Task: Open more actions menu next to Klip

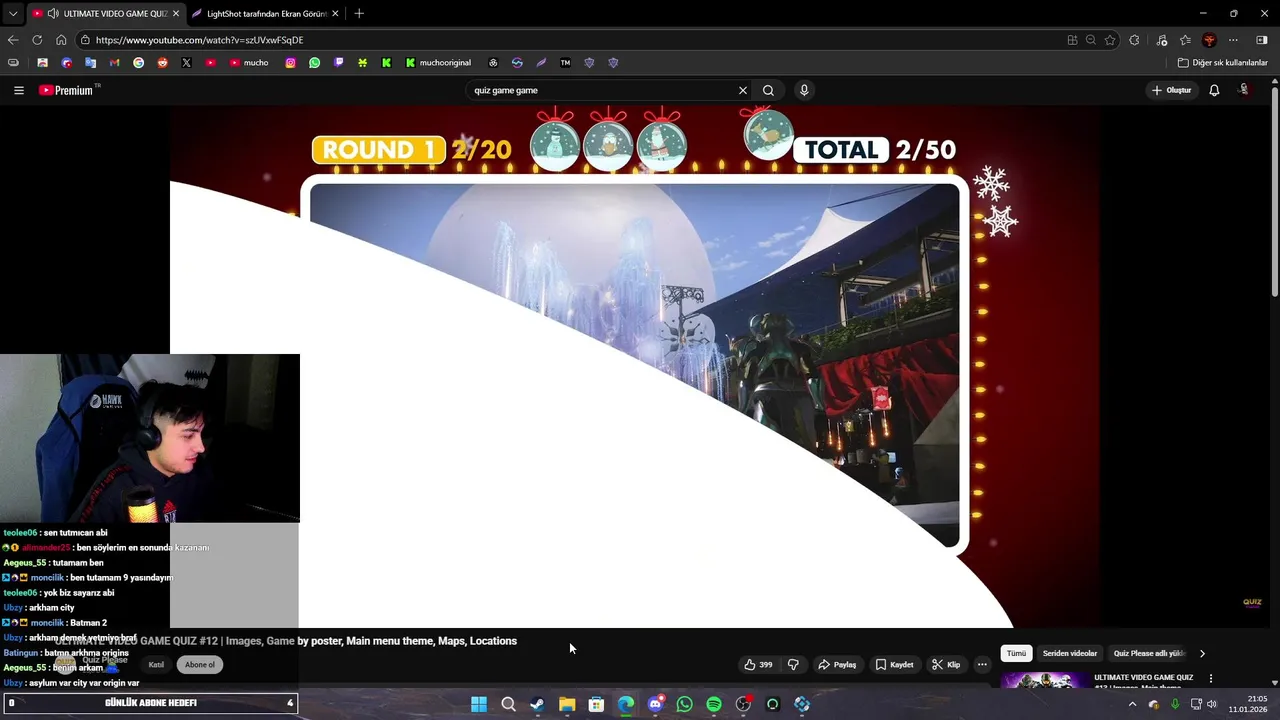Action: 982,664
